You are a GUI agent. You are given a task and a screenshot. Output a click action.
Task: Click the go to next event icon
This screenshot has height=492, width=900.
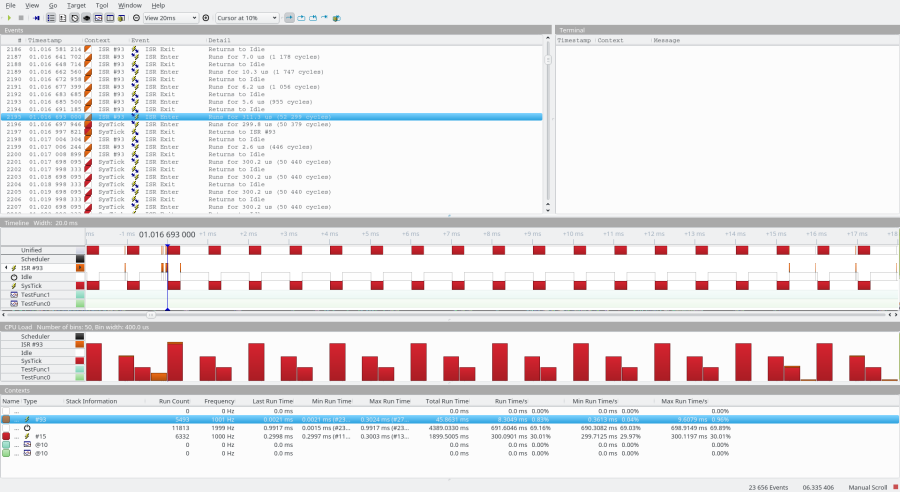[313, 18]
